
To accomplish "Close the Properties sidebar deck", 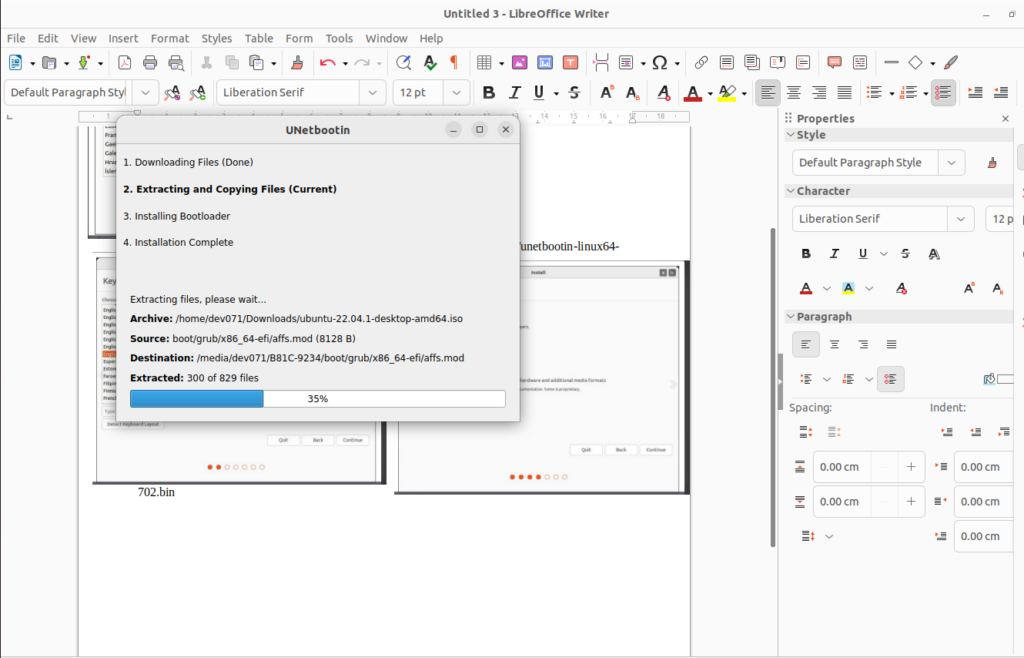I will [x=1006, y=119].
